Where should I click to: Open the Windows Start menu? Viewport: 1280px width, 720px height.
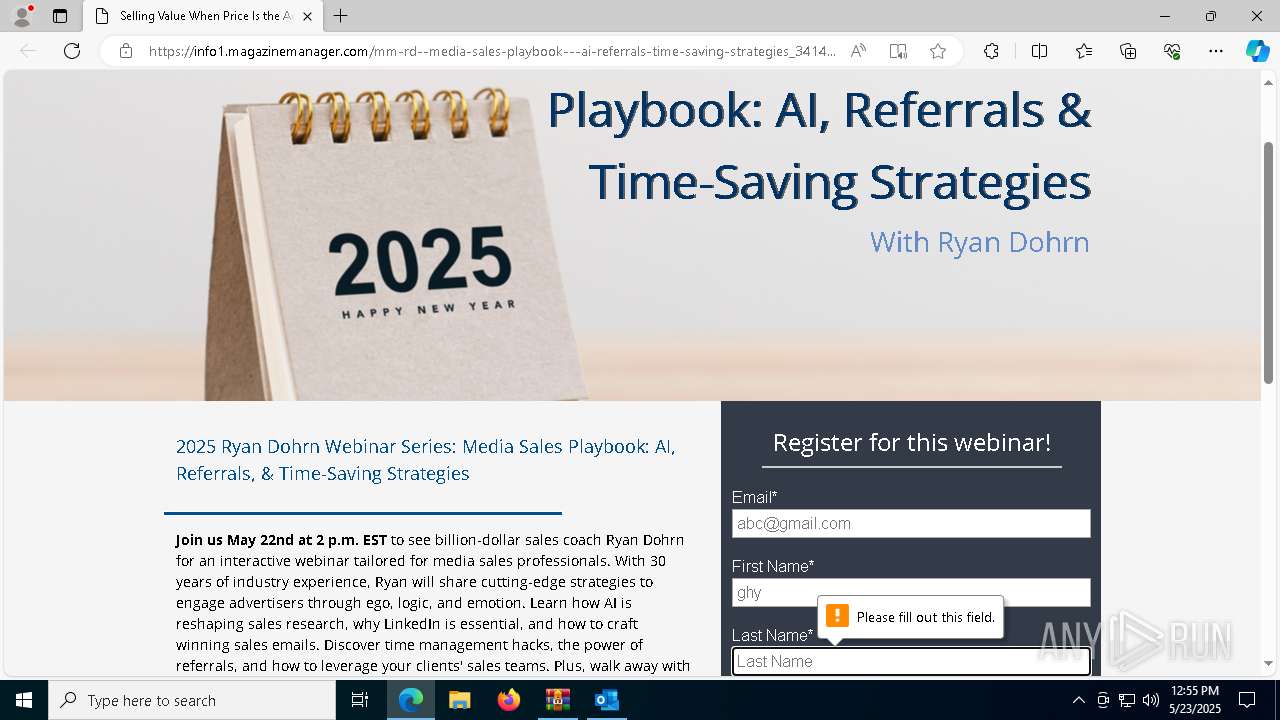point(24,700)
